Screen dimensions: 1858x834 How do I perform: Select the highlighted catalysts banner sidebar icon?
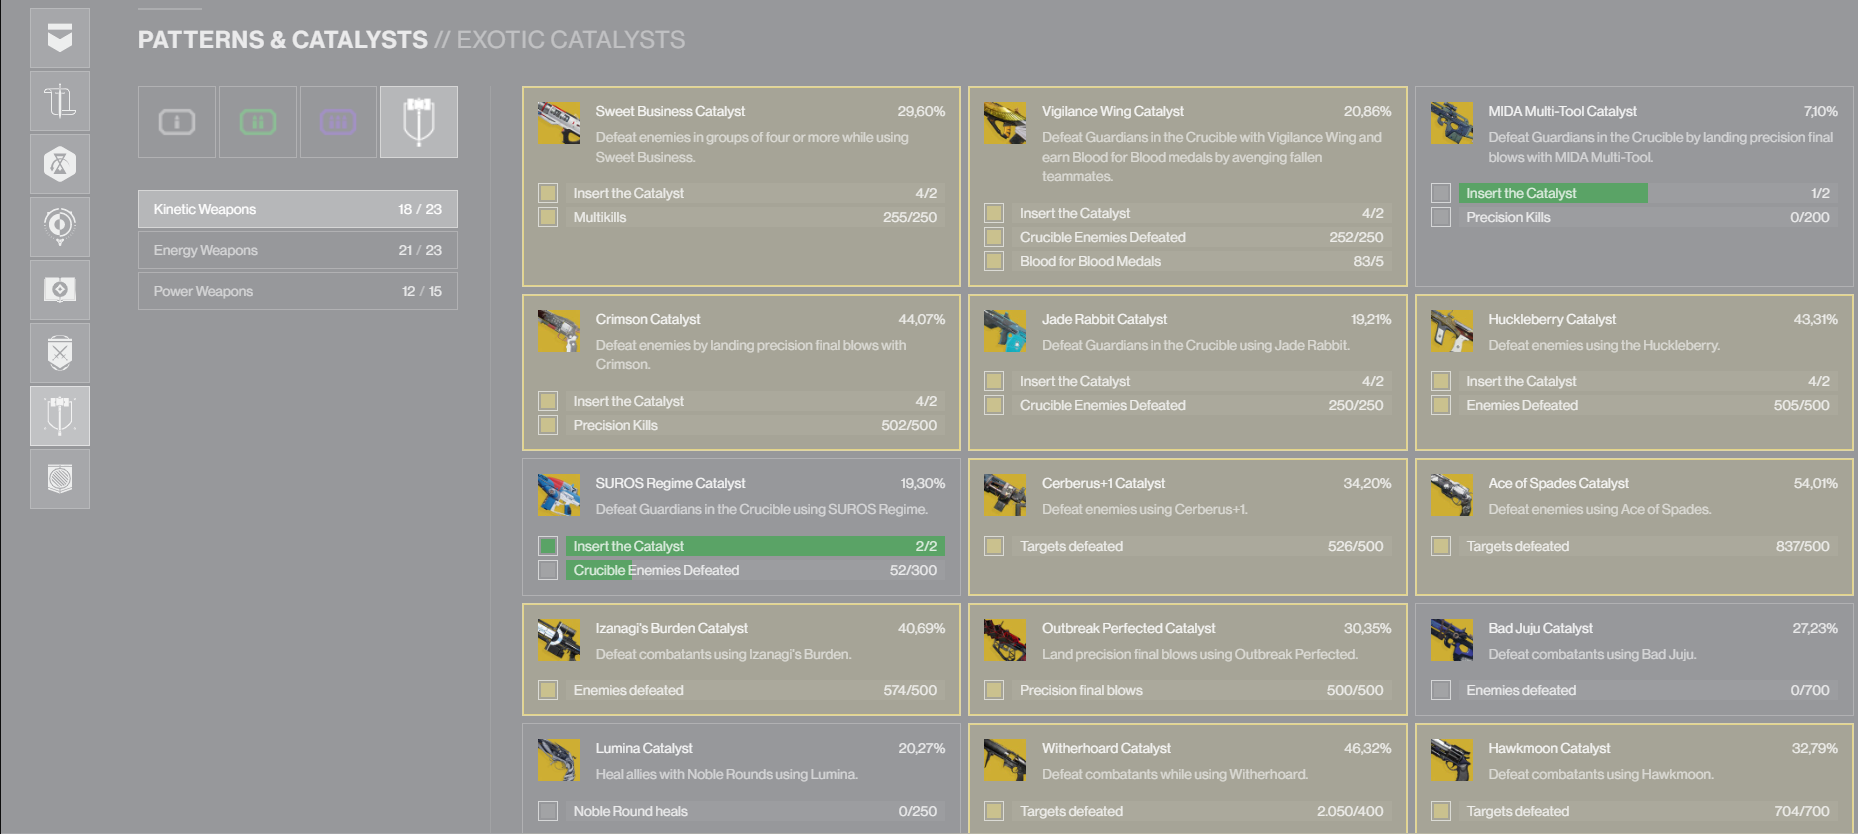pos(60,416)
